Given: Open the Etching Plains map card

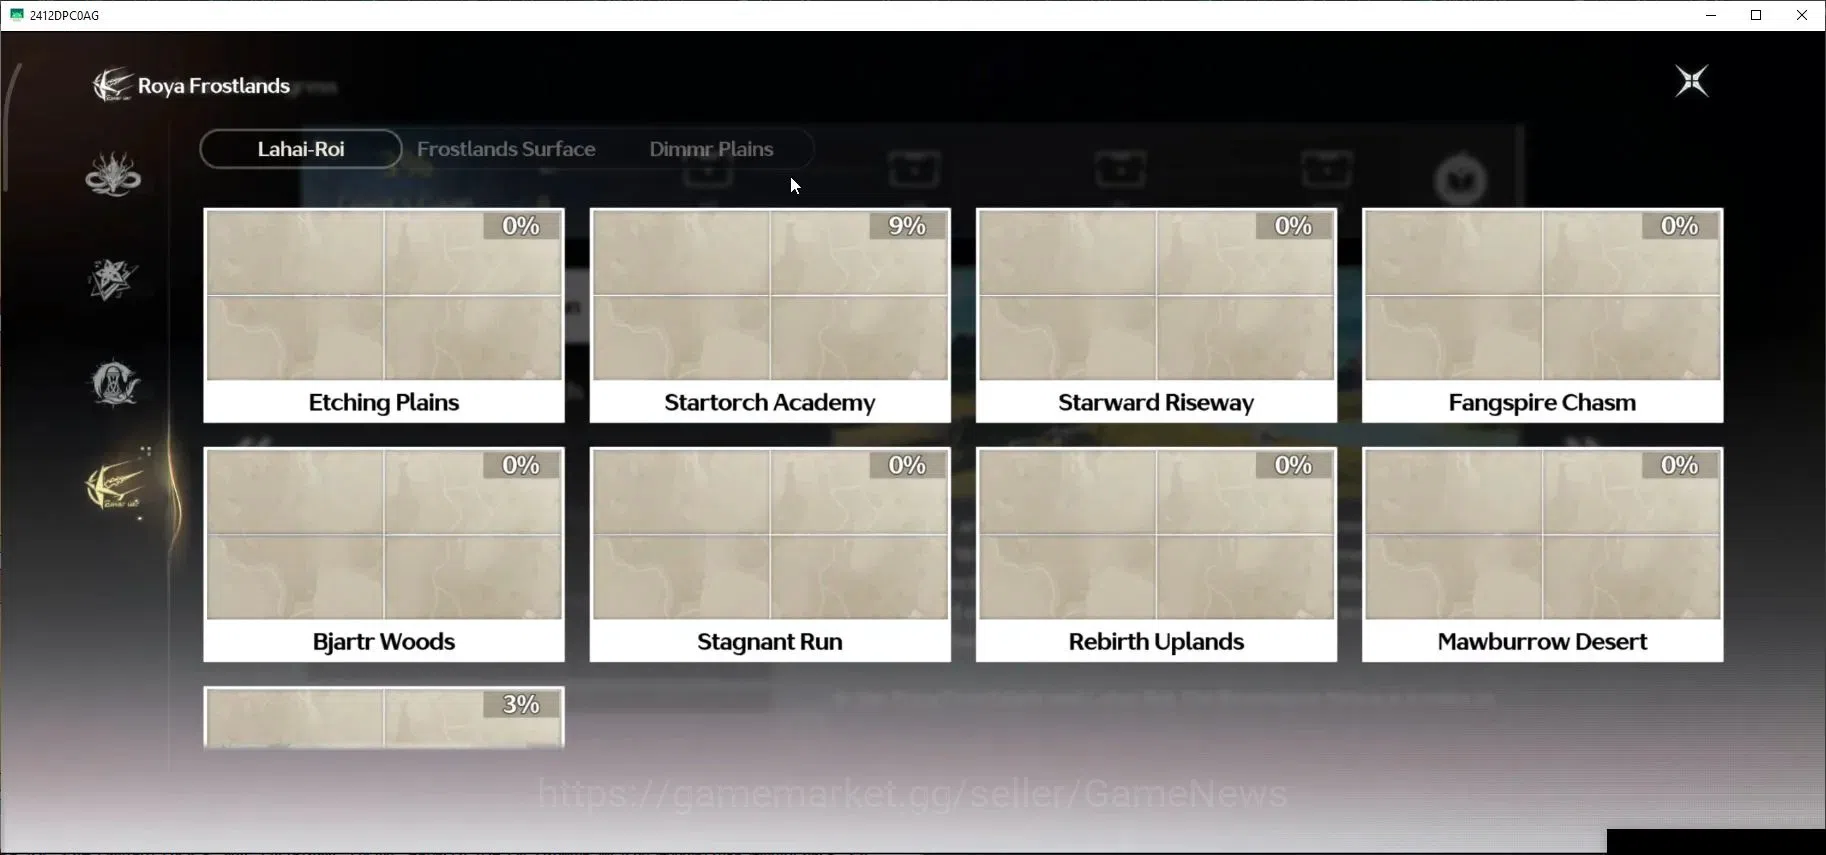Looking at the screenshot, I should (x=384, y=315).
